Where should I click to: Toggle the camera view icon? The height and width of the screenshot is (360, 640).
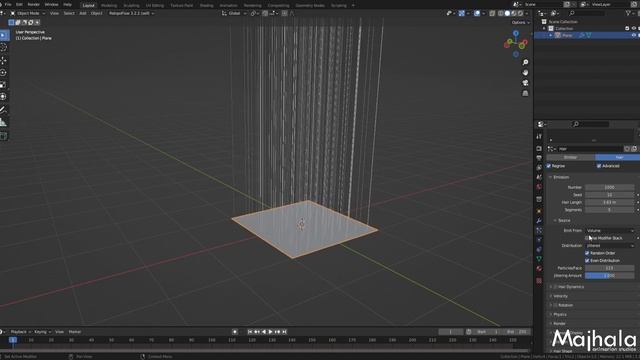point(525,83)
